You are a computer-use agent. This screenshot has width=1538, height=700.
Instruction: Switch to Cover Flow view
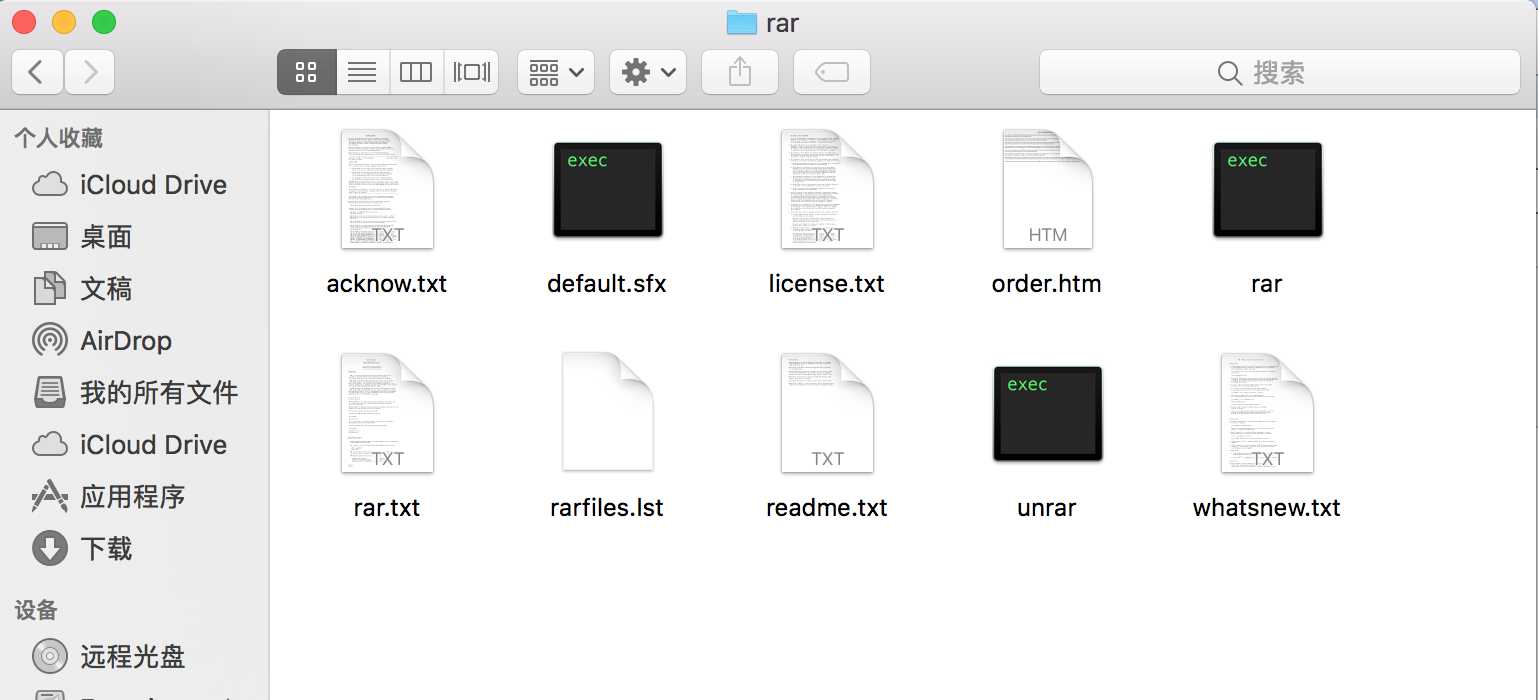[x=472, y=72]
